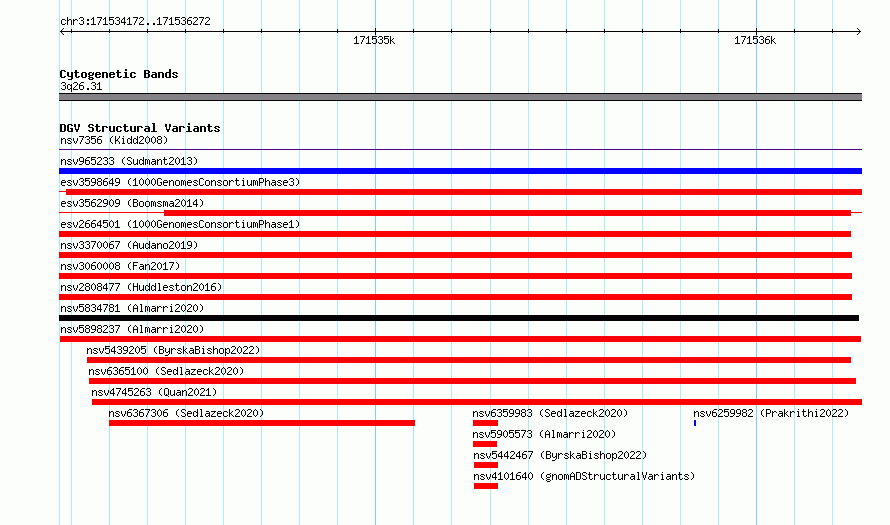890x525 pixels.
Task: Open nsv5905573 (Almarri2020) label
Action: pyautogui.click(x=544, y=434)
